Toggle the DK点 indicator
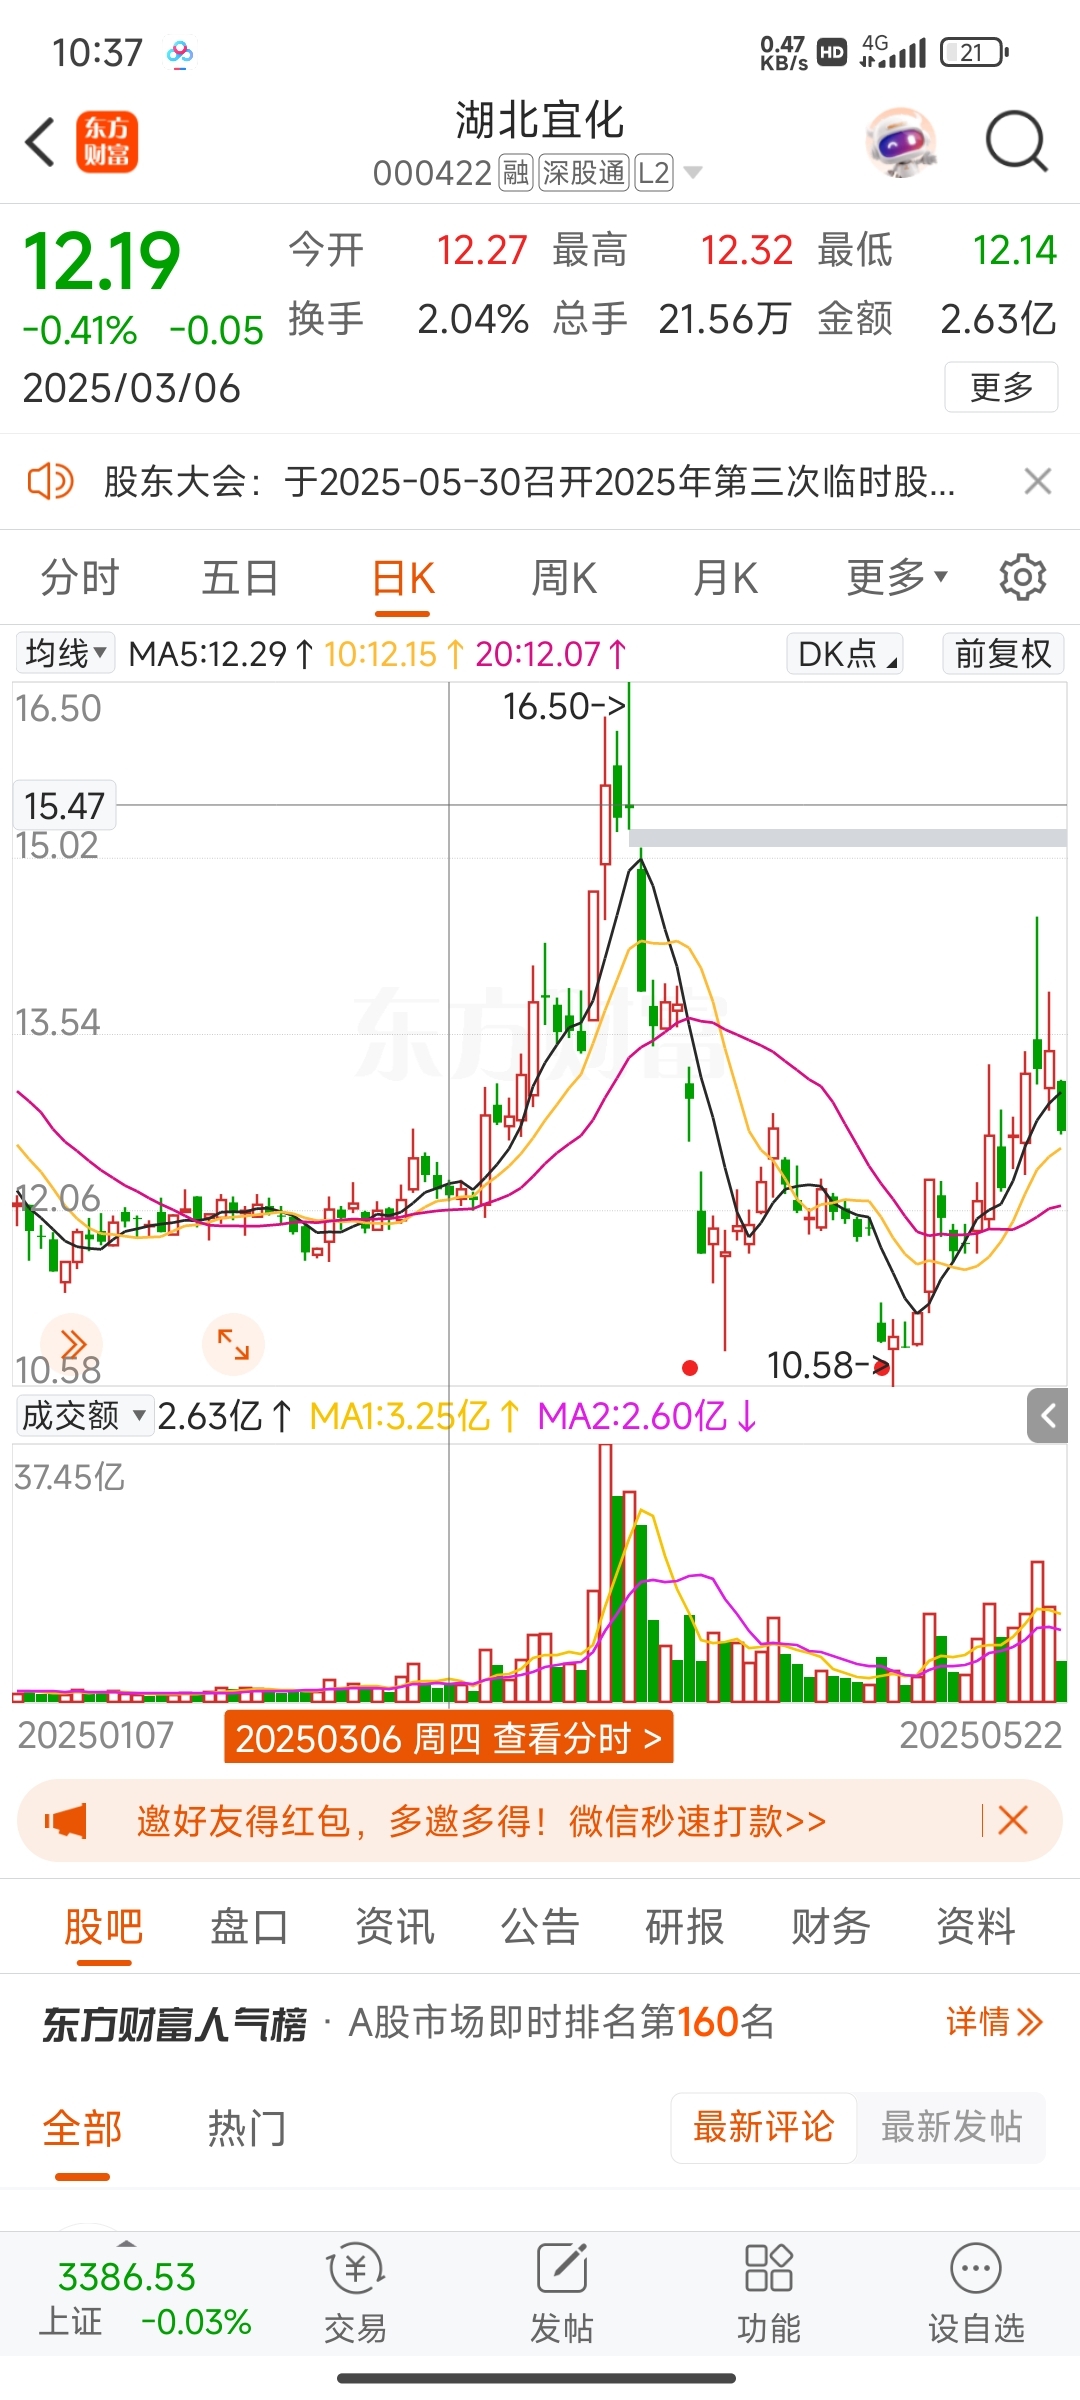The width and height of the screenshot is (1080, 2400). [x=845, y=653]
